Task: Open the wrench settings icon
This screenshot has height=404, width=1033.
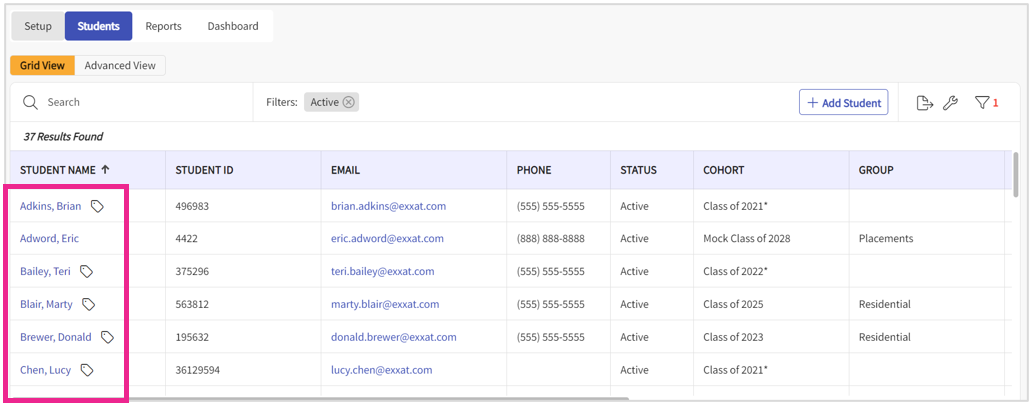Action: 951,103
